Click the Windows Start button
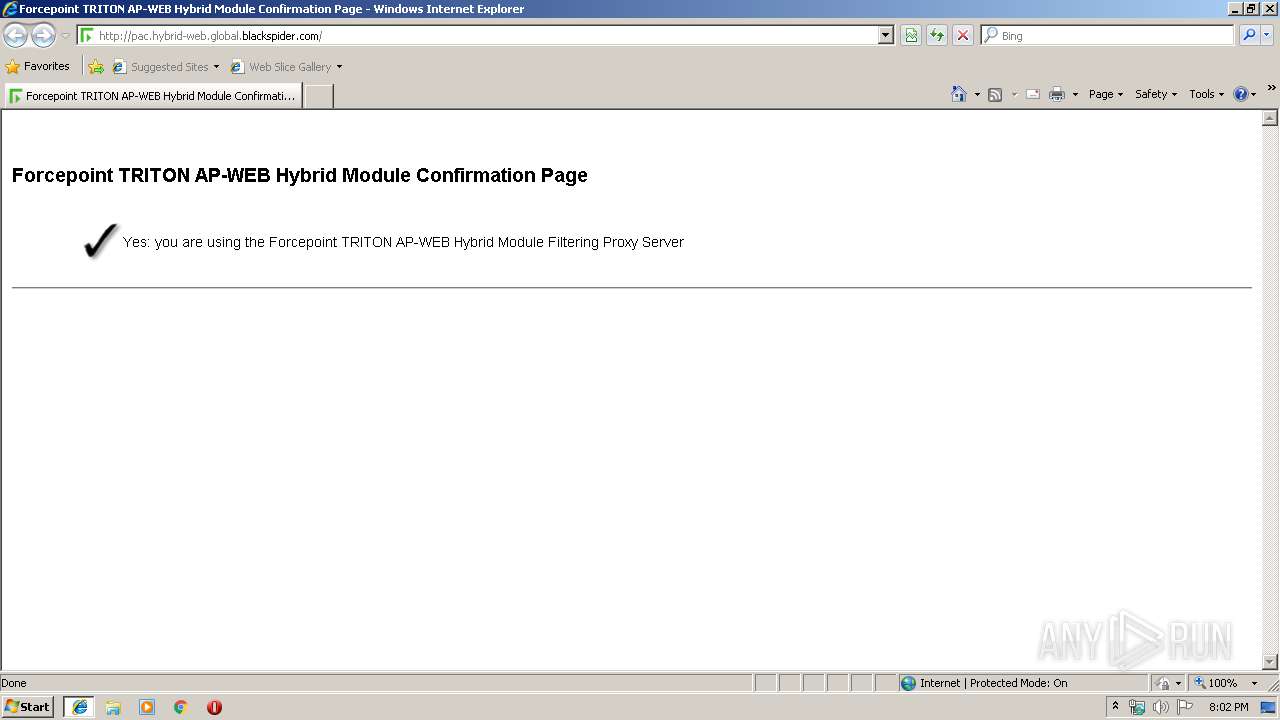The height and width of the screenshot is (720, 1280). pyautogui.click(x=28, y=707)
